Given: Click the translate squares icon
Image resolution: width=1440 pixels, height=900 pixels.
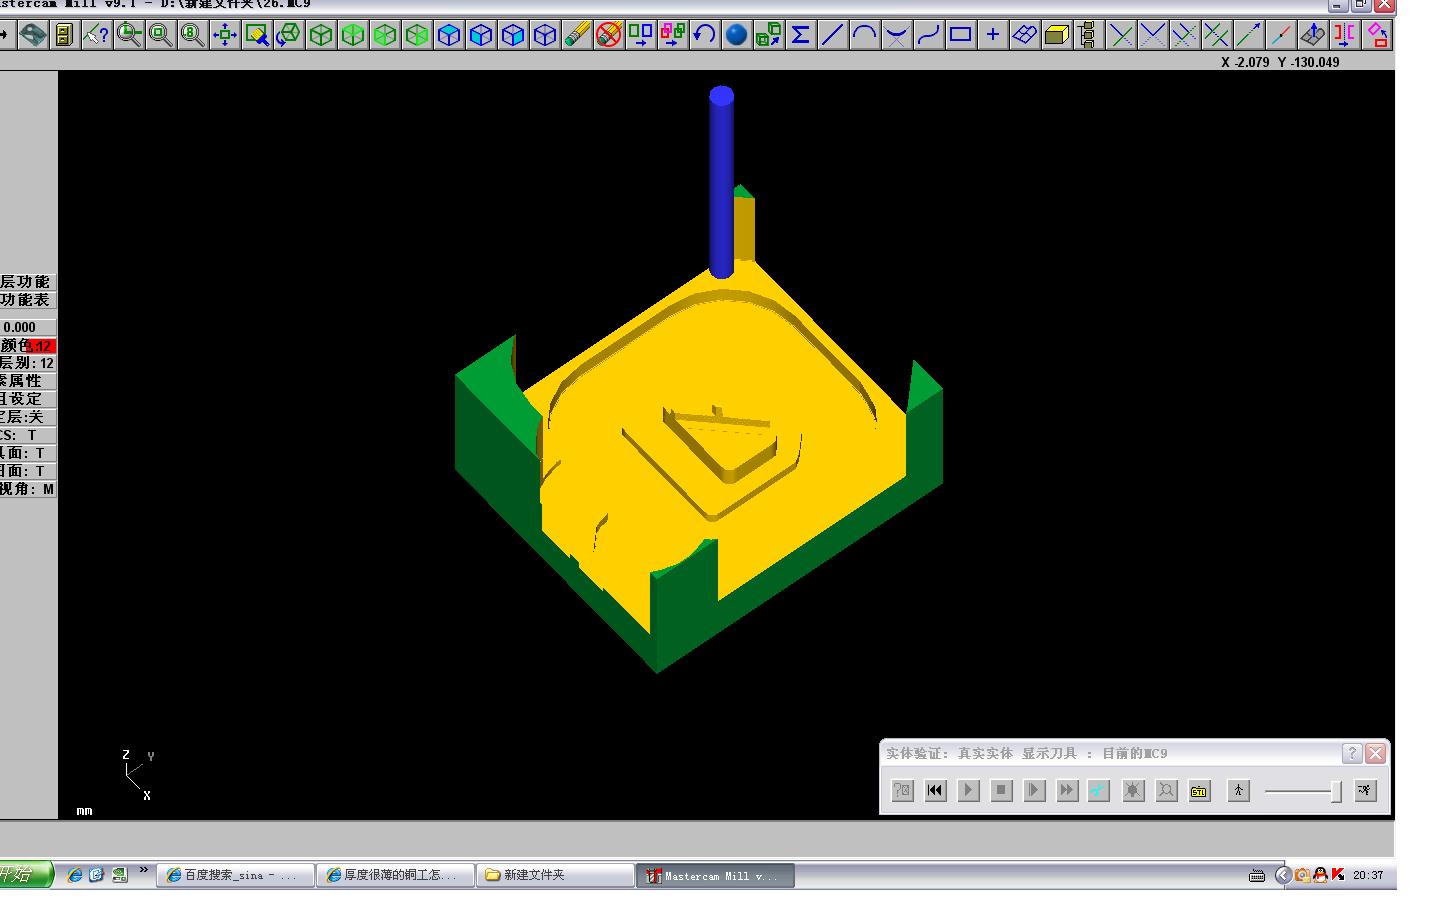Looking at the screenshot, I should [641, 35].
